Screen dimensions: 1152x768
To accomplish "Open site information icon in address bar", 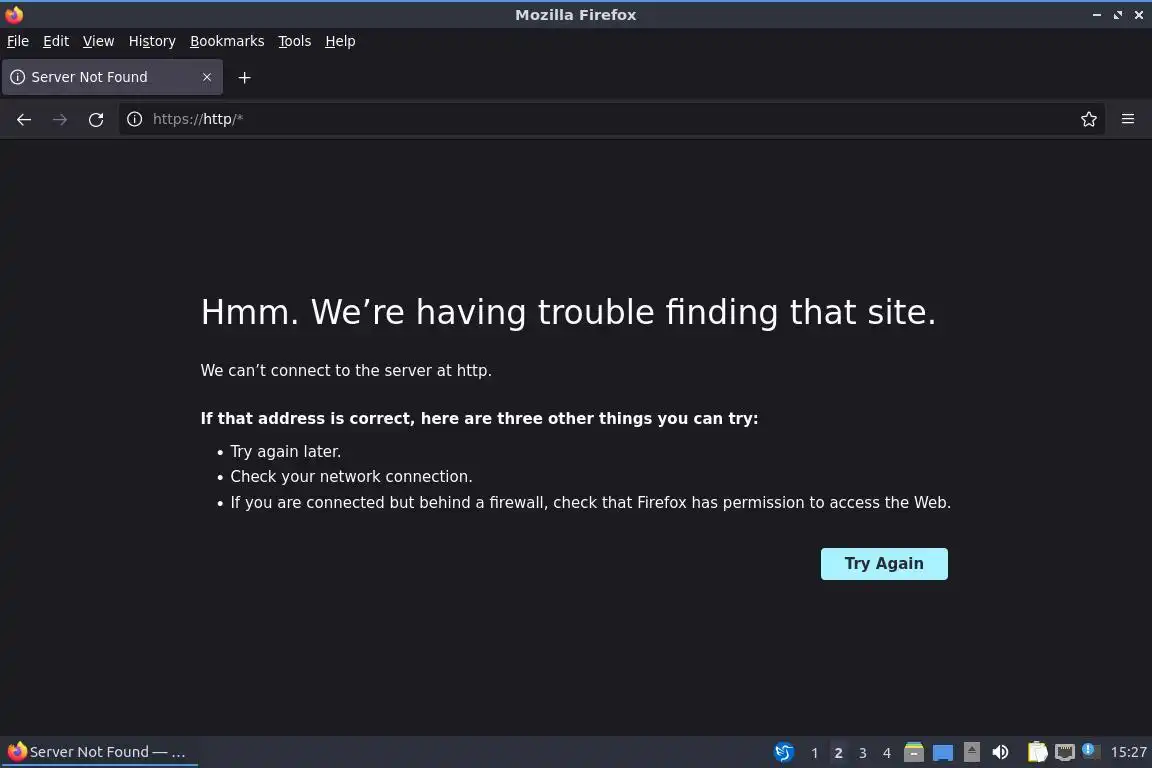I will click(134, 119).
